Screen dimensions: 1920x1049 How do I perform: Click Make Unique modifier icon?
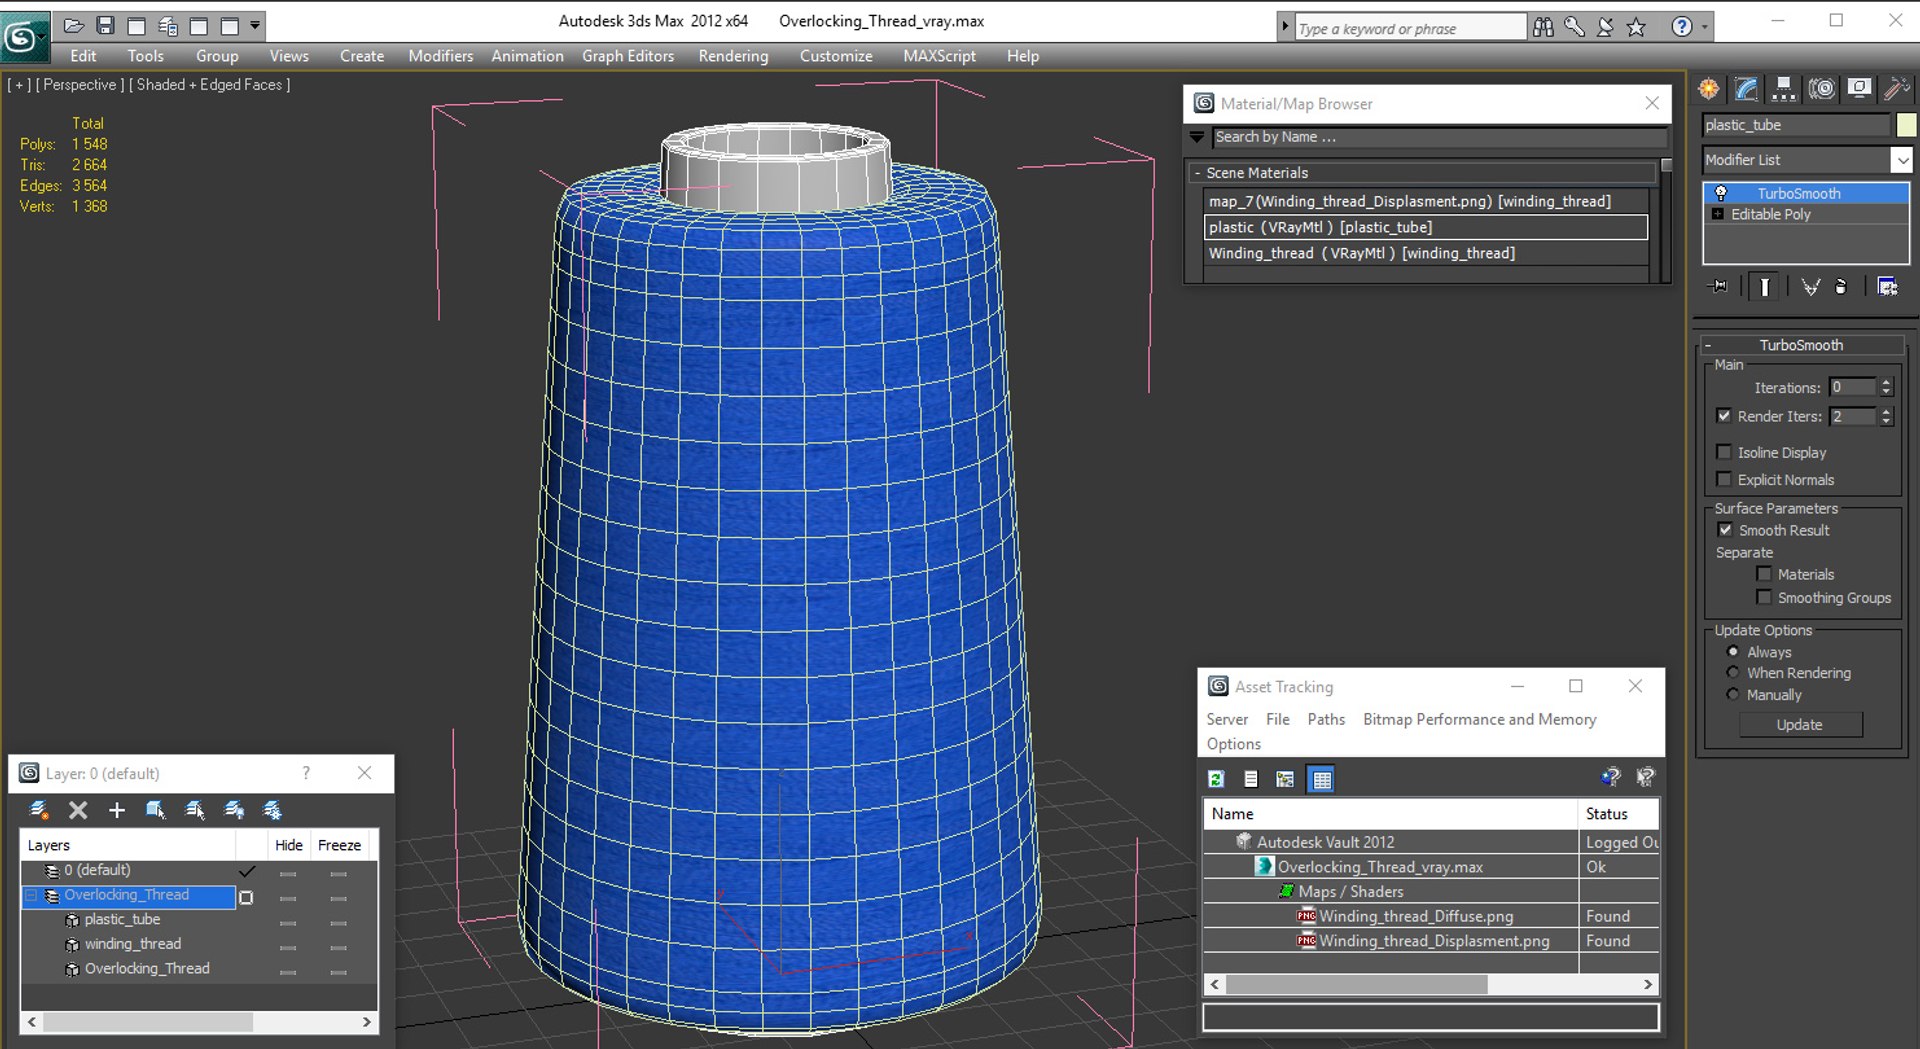tap(1810, 287)
